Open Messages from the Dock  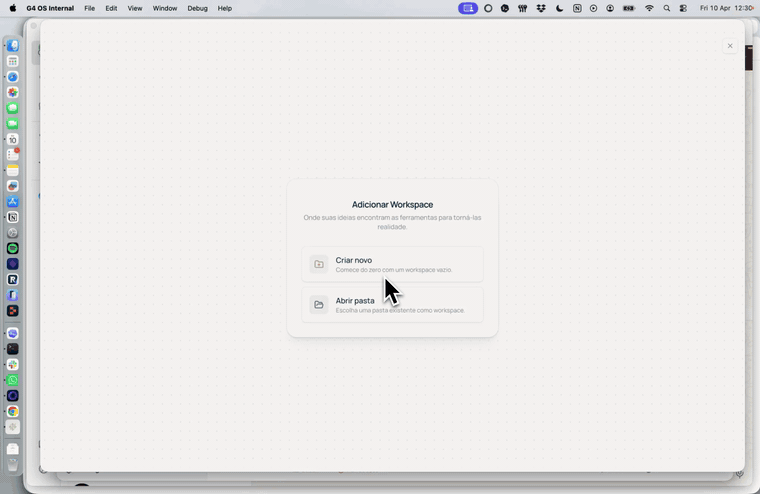13,108
